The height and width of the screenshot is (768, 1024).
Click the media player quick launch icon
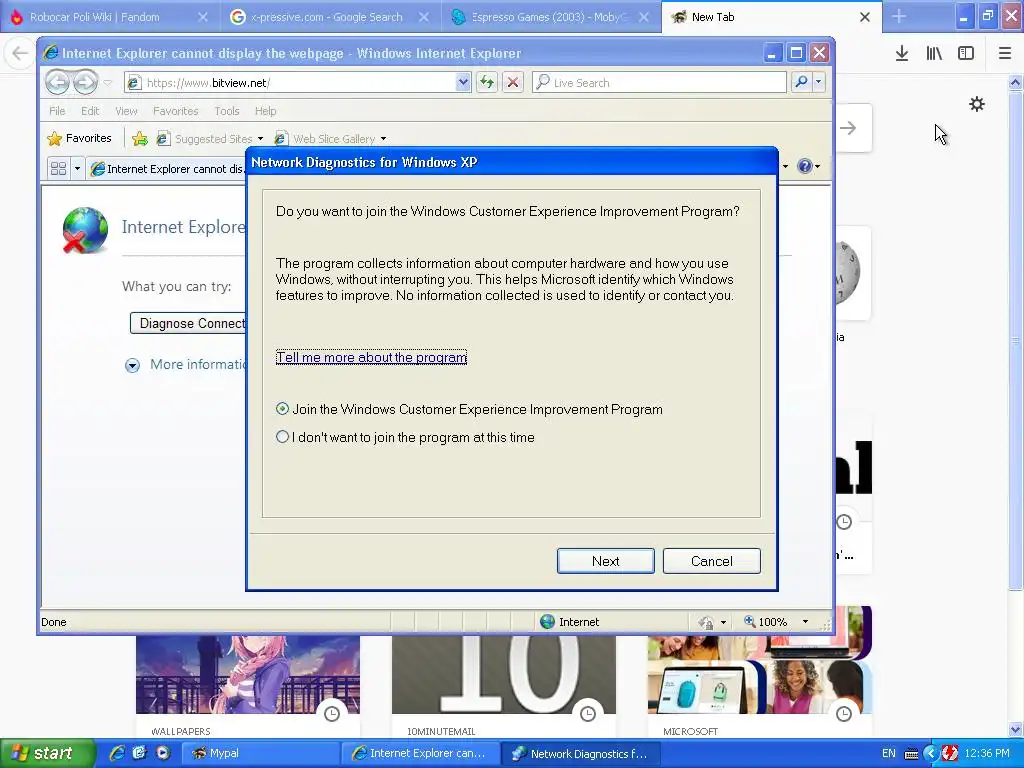pyautogui.click(x=163, y=753)
